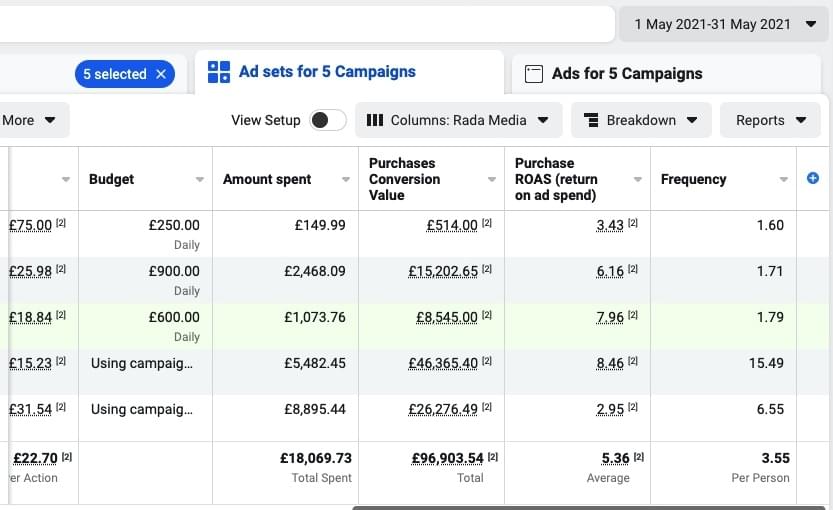Image resolution: width=833 pixels, height=510 pixels.
Task: Click the Columns bars icon
Action: [x=375, y=120]
